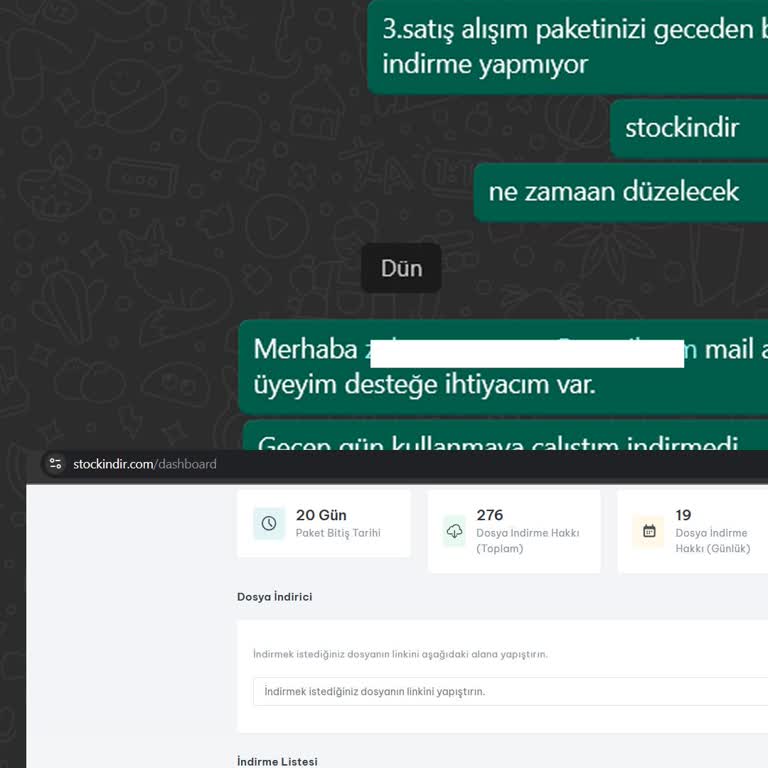Click 'Dosya İndirme Hakkı (Toplam)' label
The image size is (768, 768).
tap(528, 541)
